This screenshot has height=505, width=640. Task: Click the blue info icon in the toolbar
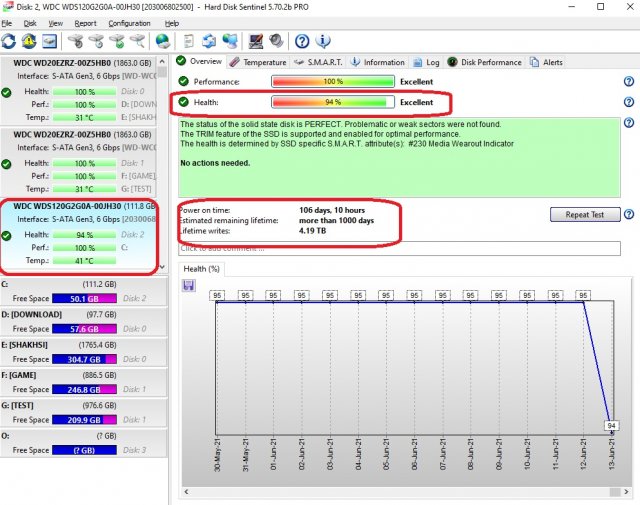coord(323,41)
